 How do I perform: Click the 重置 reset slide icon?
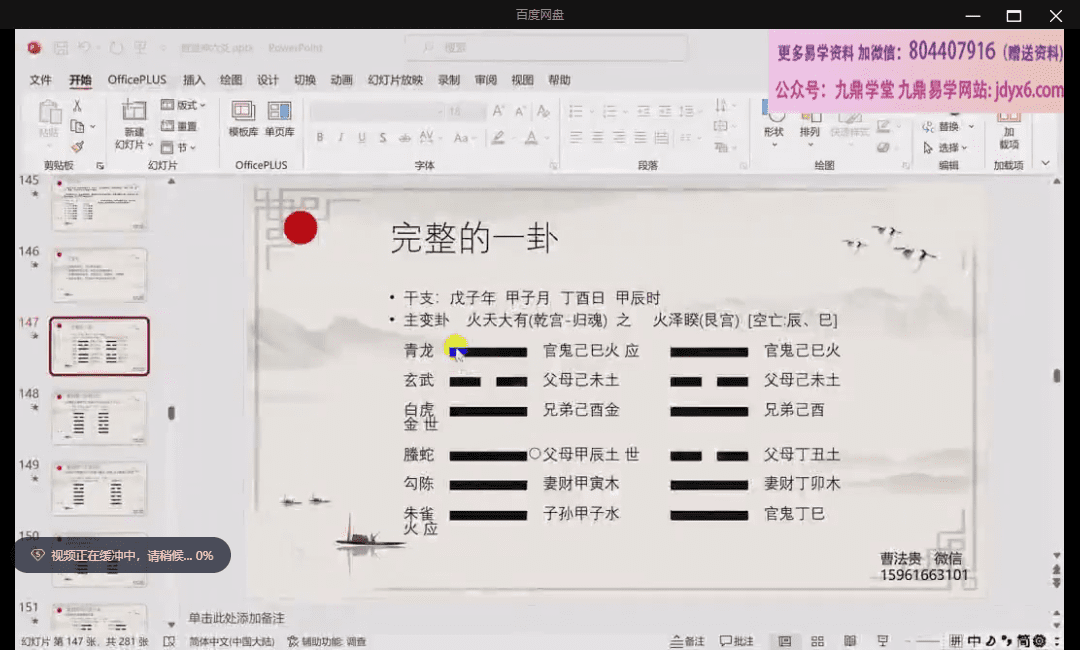click(181, 127)
